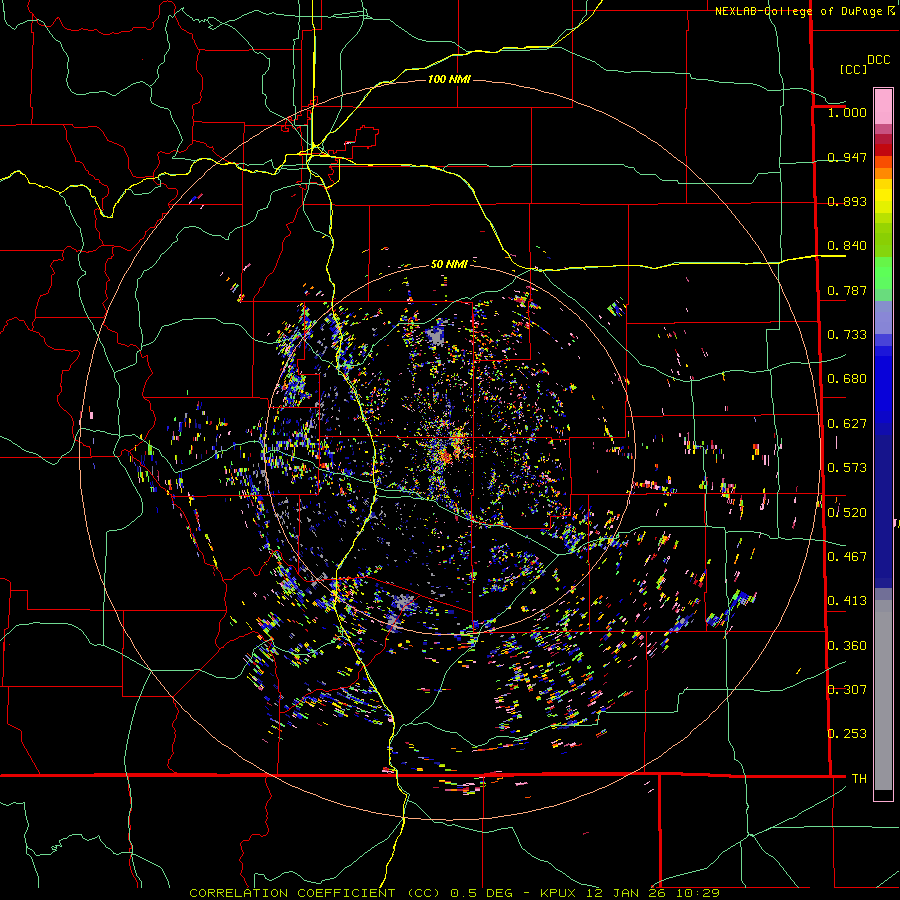
Task: Click the DCC legend title
Action: 878,60
